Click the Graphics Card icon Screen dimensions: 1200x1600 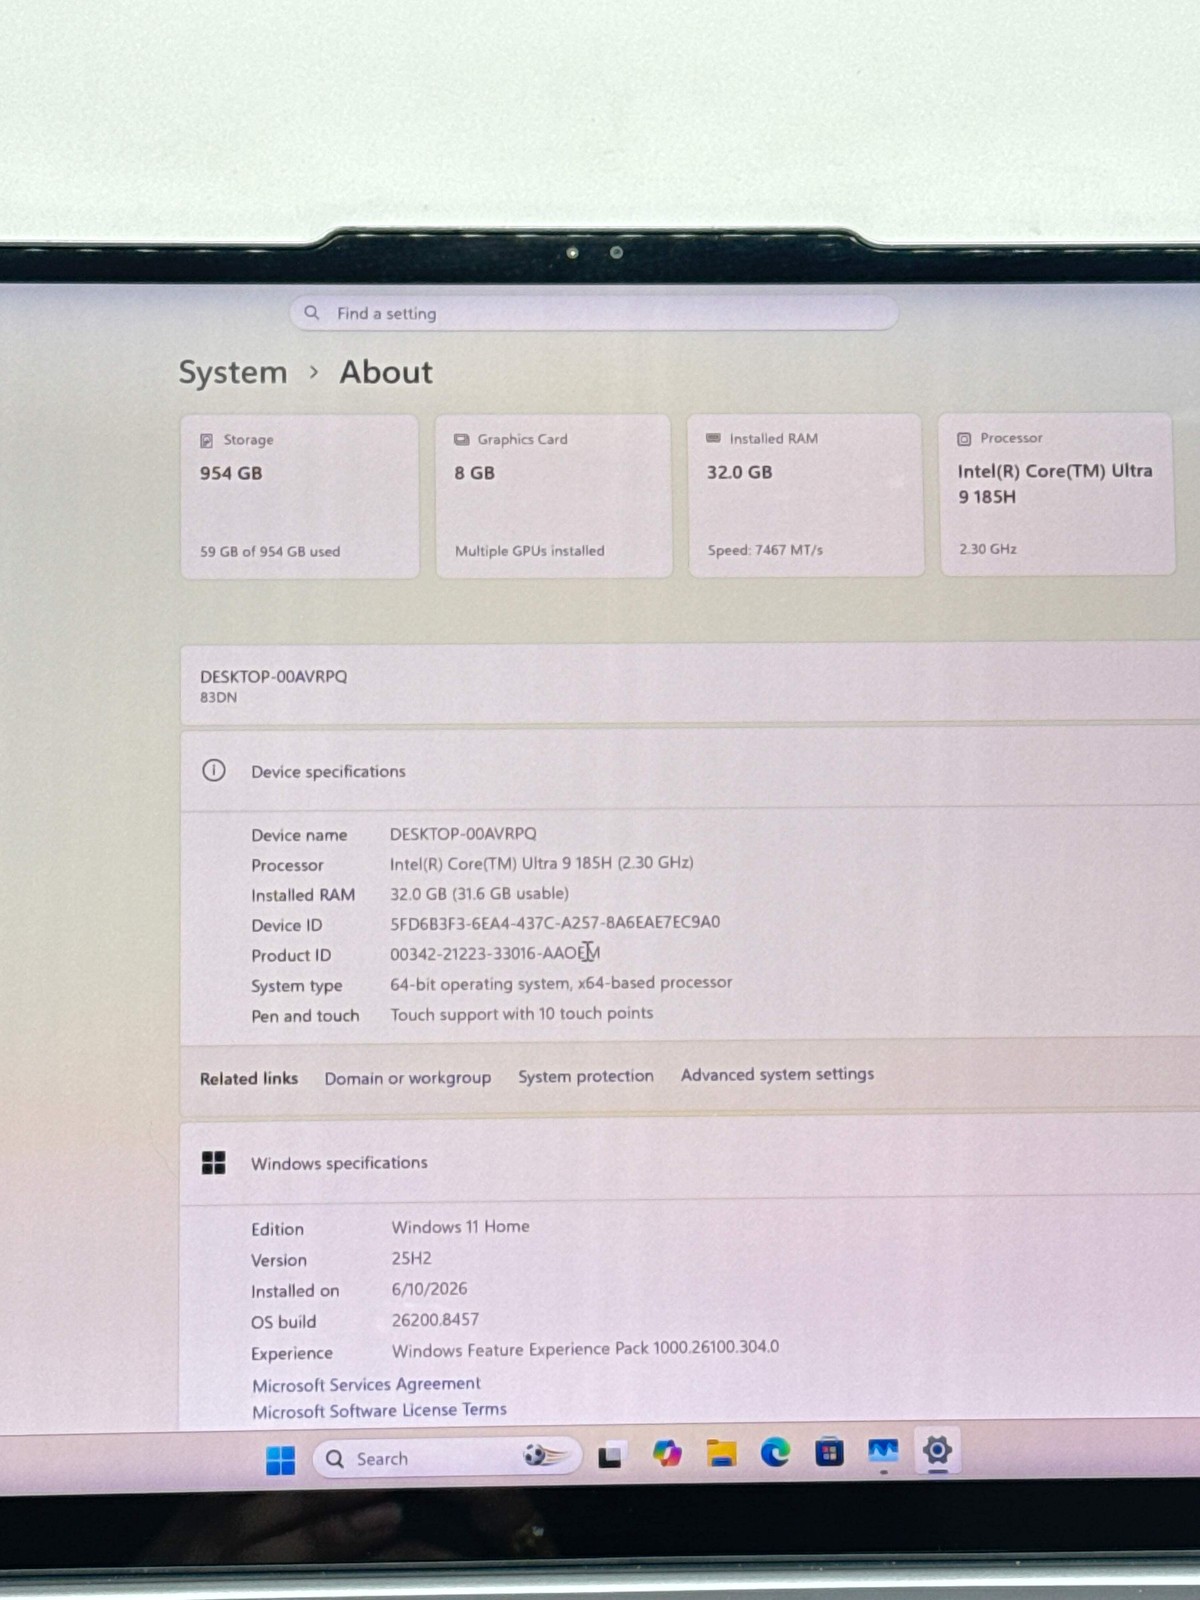point(462,439)
